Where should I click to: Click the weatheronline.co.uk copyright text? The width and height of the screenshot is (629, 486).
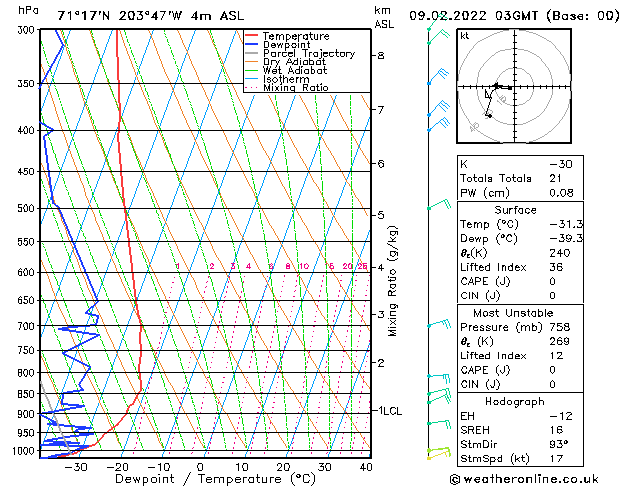click(x=524, y=479)
